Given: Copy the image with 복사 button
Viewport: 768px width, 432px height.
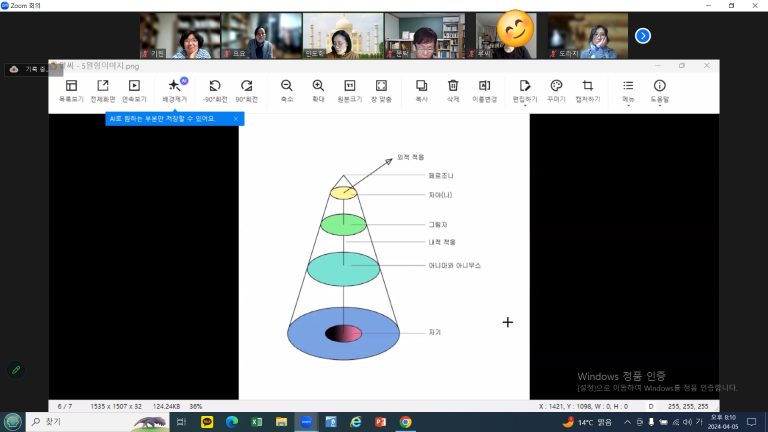Looking at the screenshot, I should coord(422,90).
